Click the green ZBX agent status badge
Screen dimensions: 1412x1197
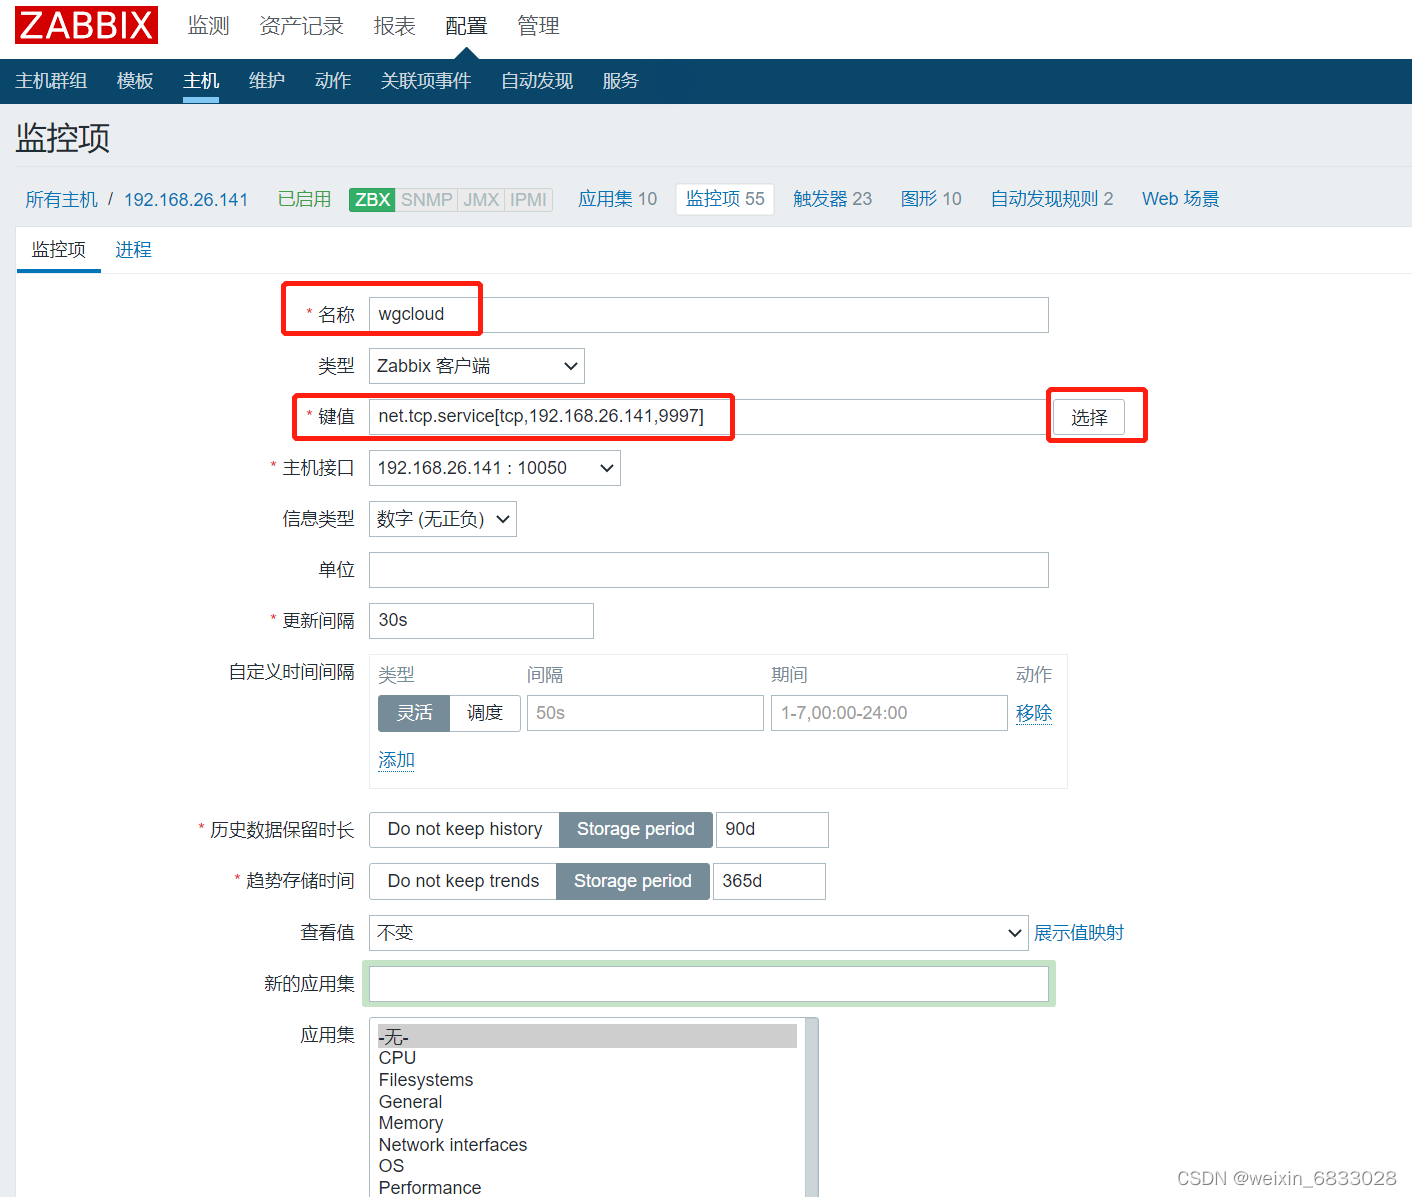371,199
